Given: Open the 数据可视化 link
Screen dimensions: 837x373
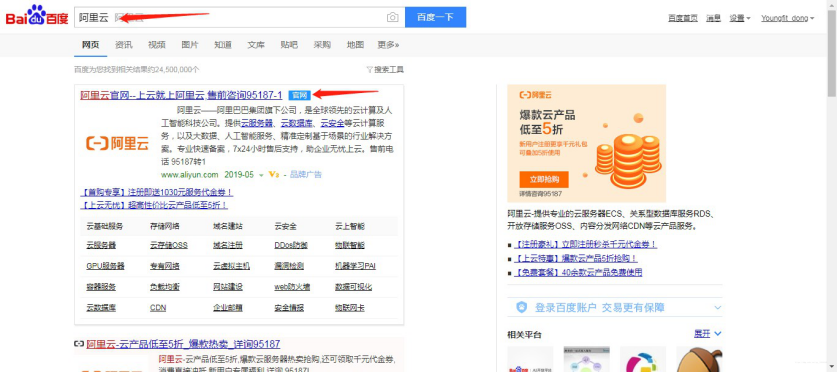Looking at the screenshot, I should pyautogui.click(x=353, y=287).
